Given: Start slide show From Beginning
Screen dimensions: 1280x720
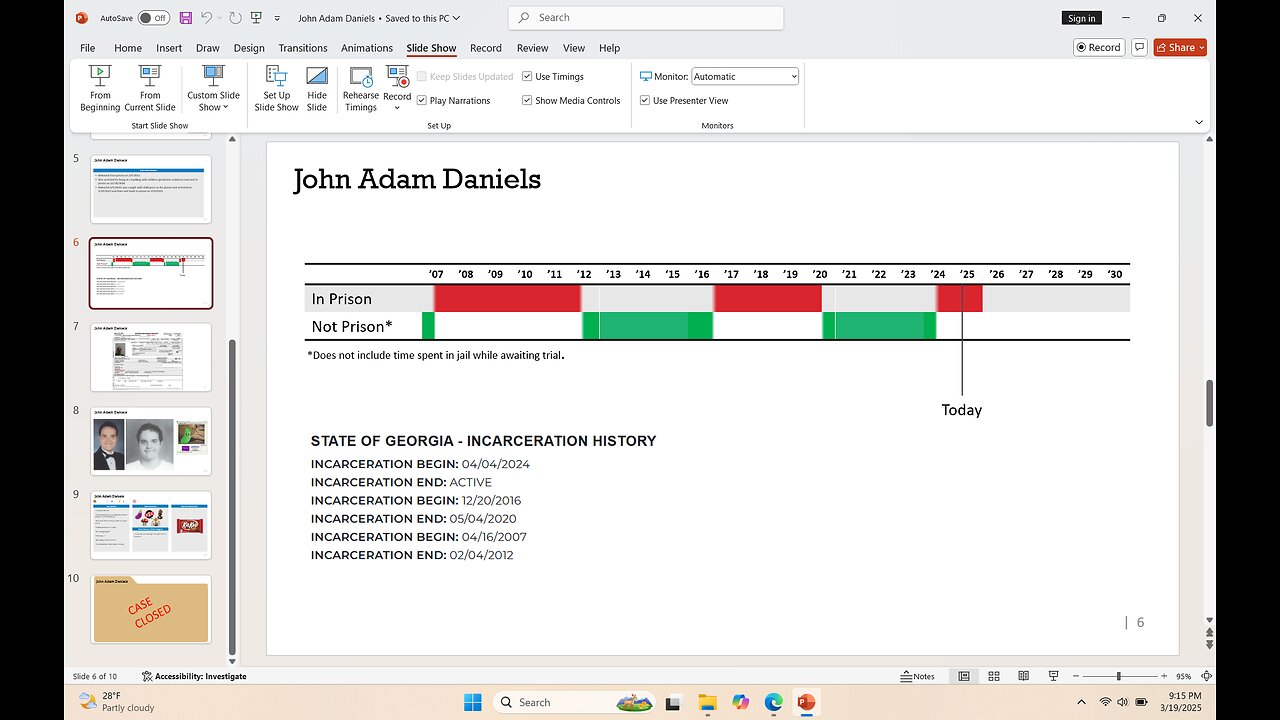Looking at the screenshot, I should (100, 88).
